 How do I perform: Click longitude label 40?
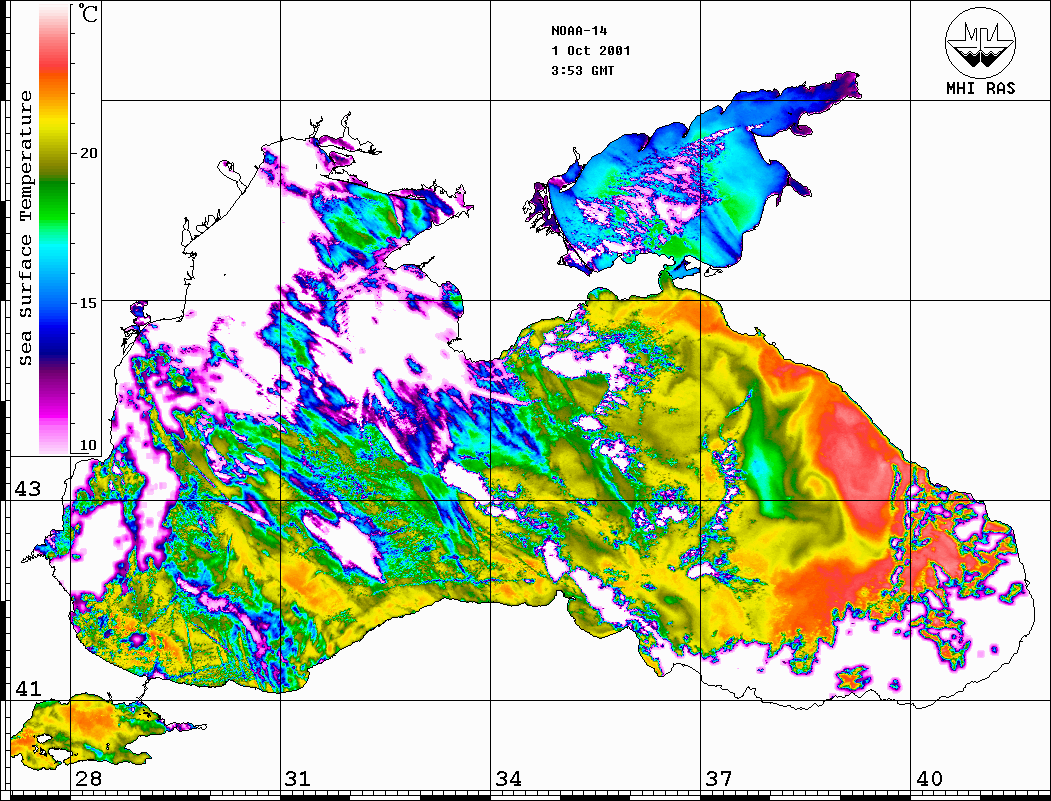coord(929,778)
